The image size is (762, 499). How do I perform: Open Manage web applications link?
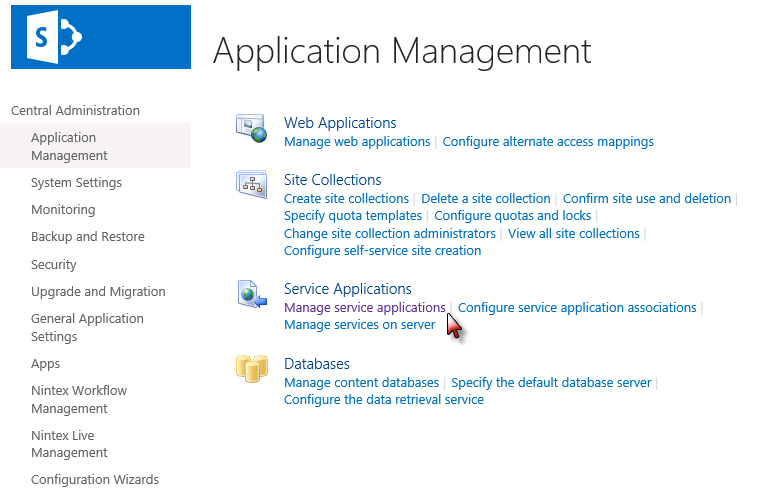point(357,142)
